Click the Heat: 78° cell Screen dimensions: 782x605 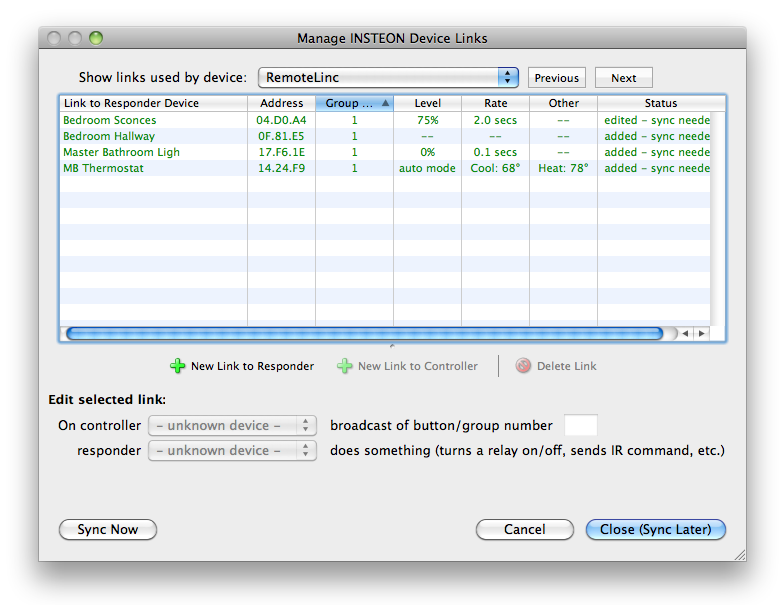(563, 168)
